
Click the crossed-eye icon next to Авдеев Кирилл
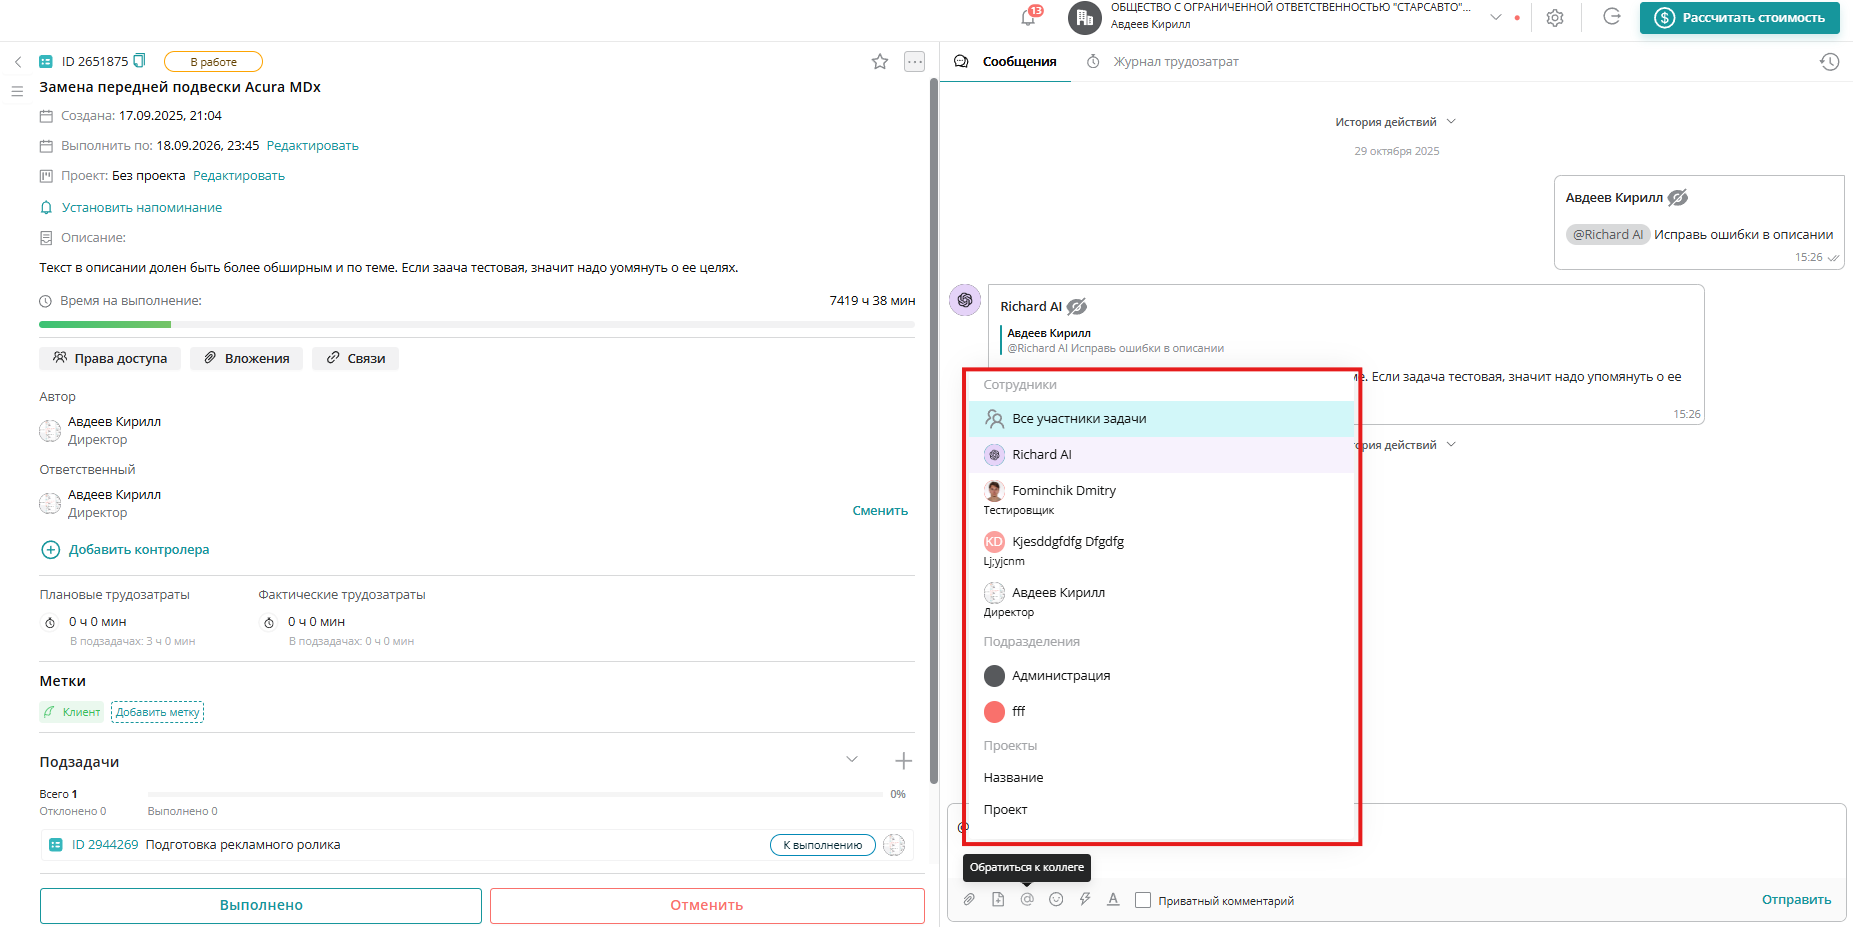pyautogui.click(x=1678, y=198)
